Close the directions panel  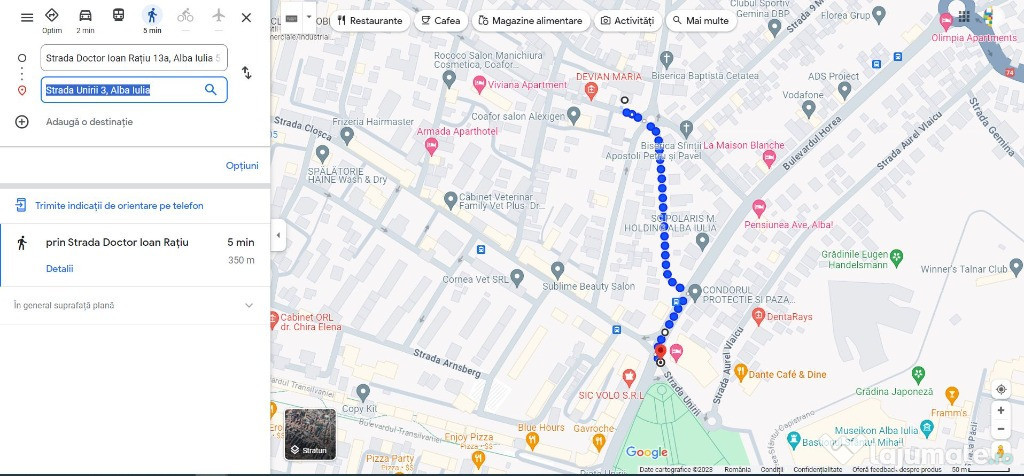[246, 18]
